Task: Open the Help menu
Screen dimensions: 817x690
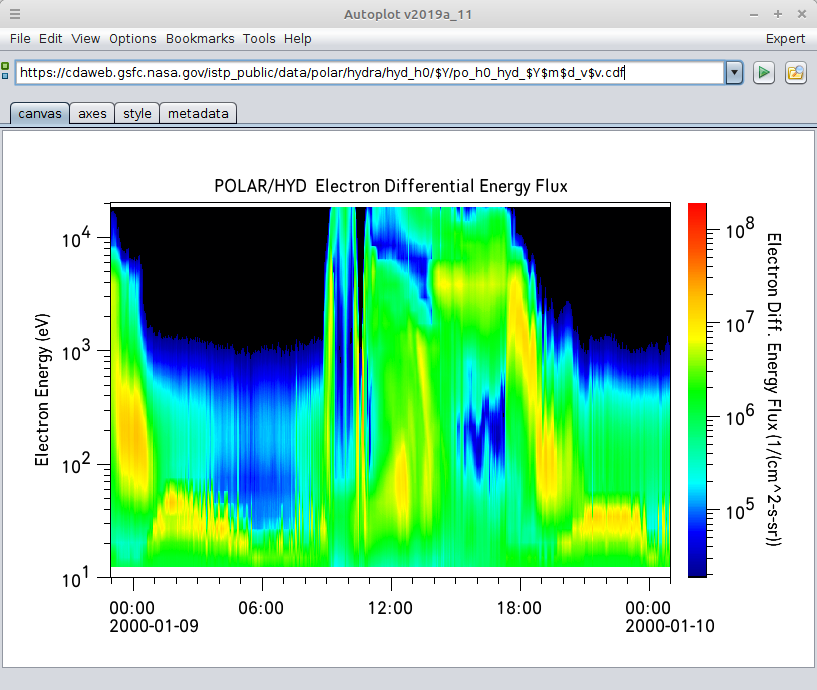Action: 298,39
